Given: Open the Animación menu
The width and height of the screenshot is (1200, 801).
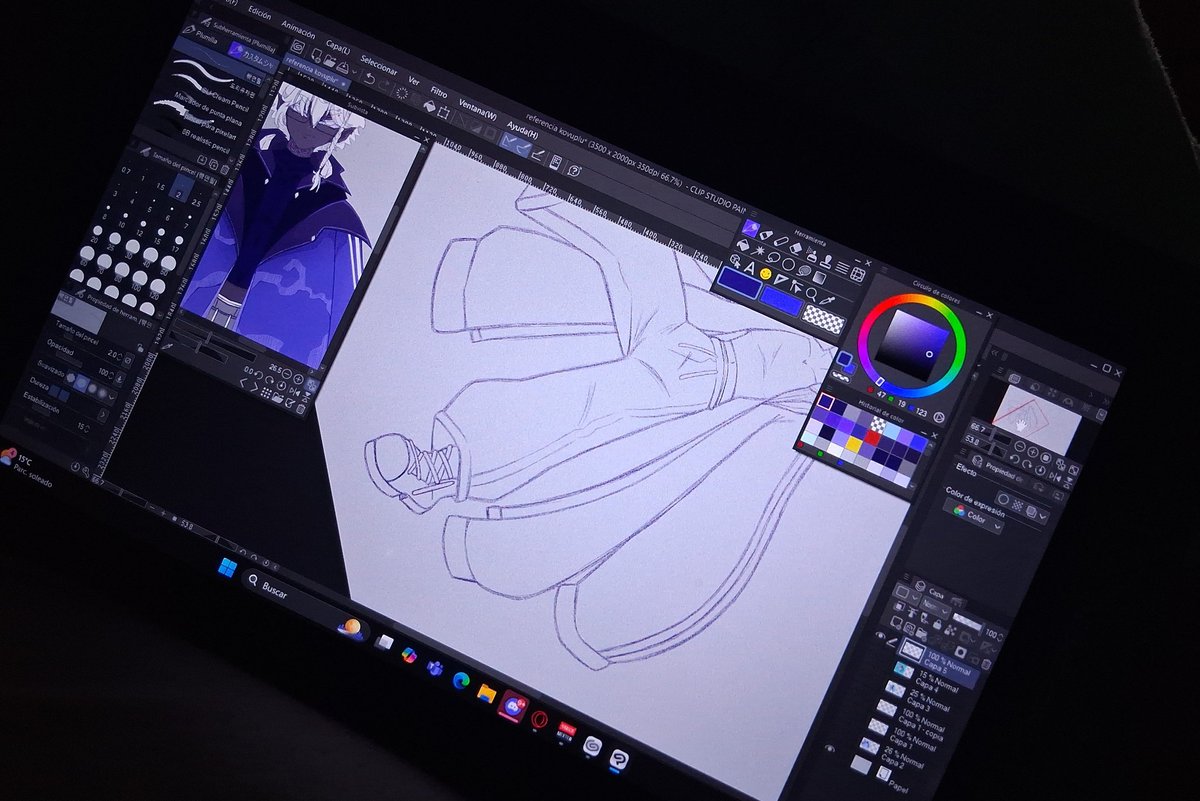Looking at the screenshot, I should click(x=298, y=28).
